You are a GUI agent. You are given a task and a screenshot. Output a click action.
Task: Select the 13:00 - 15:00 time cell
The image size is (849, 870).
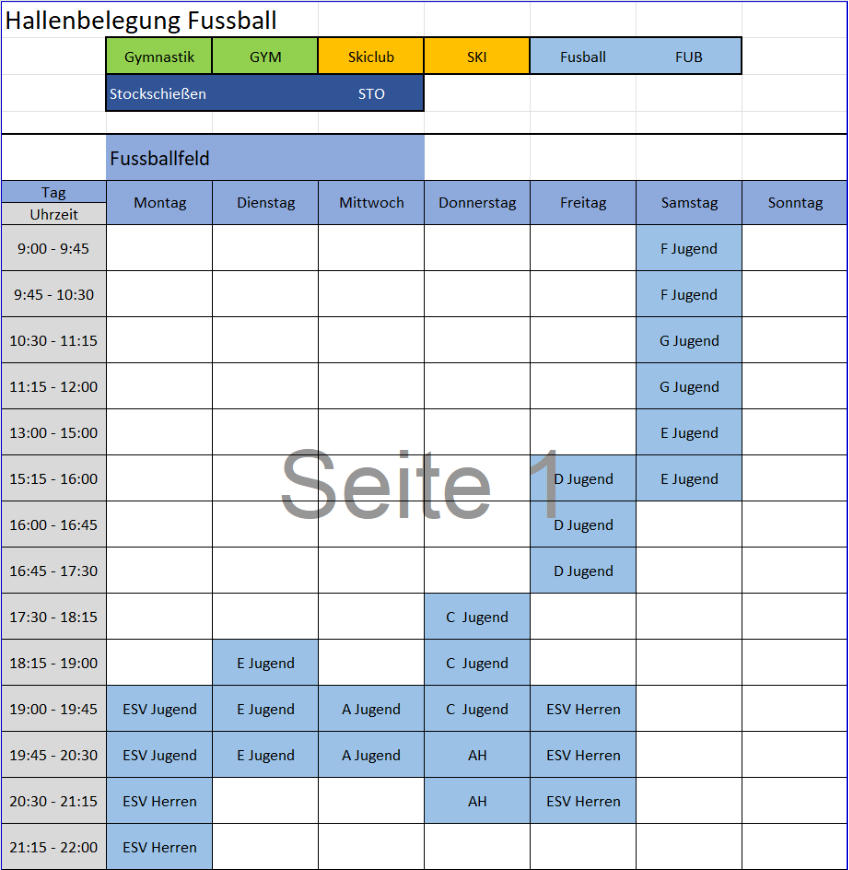pos(53,432)
